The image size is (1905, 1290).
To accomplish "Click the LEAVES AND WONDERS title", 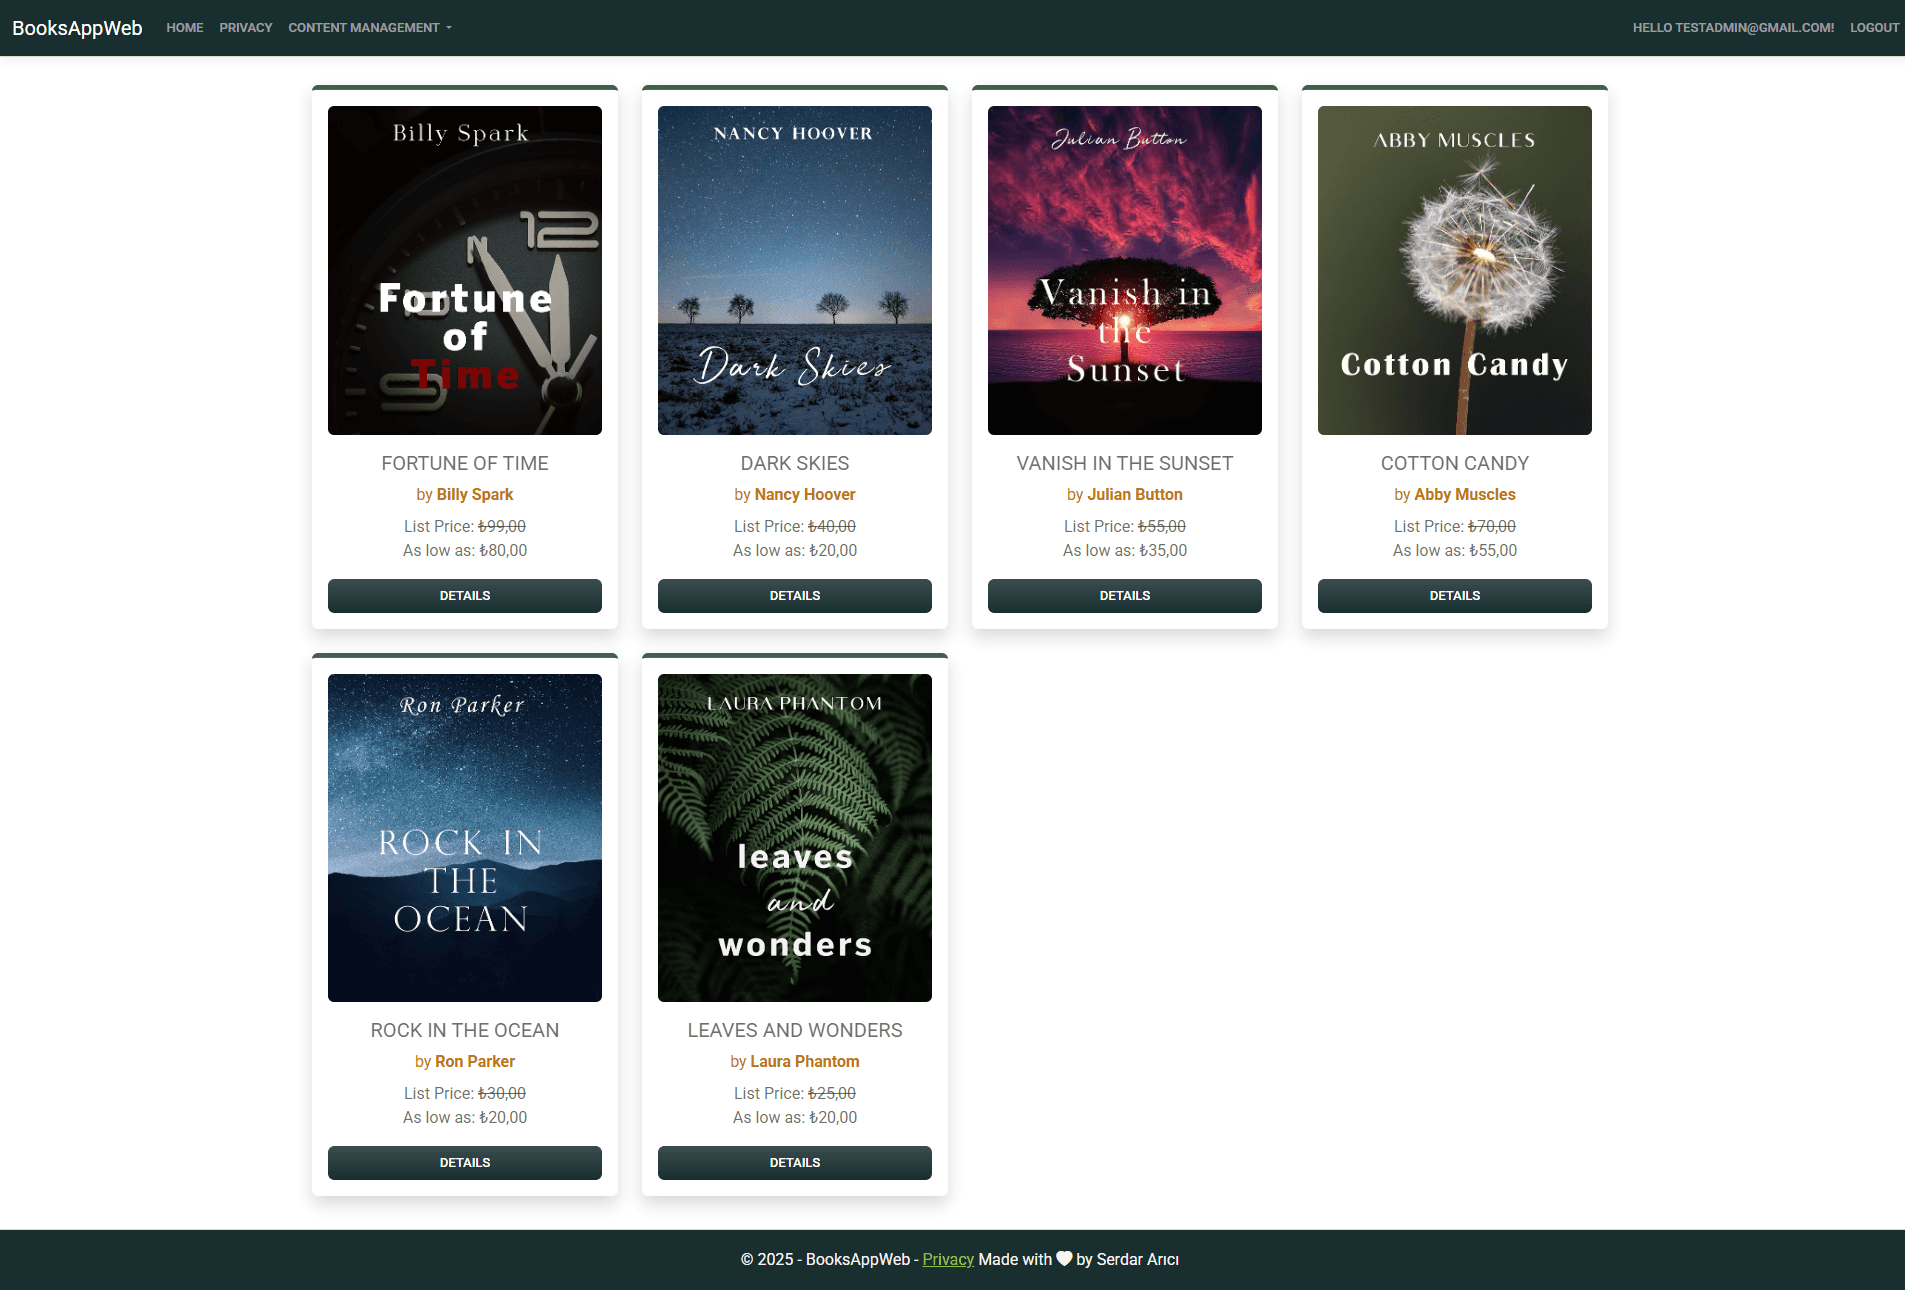I will (795, 1030).
